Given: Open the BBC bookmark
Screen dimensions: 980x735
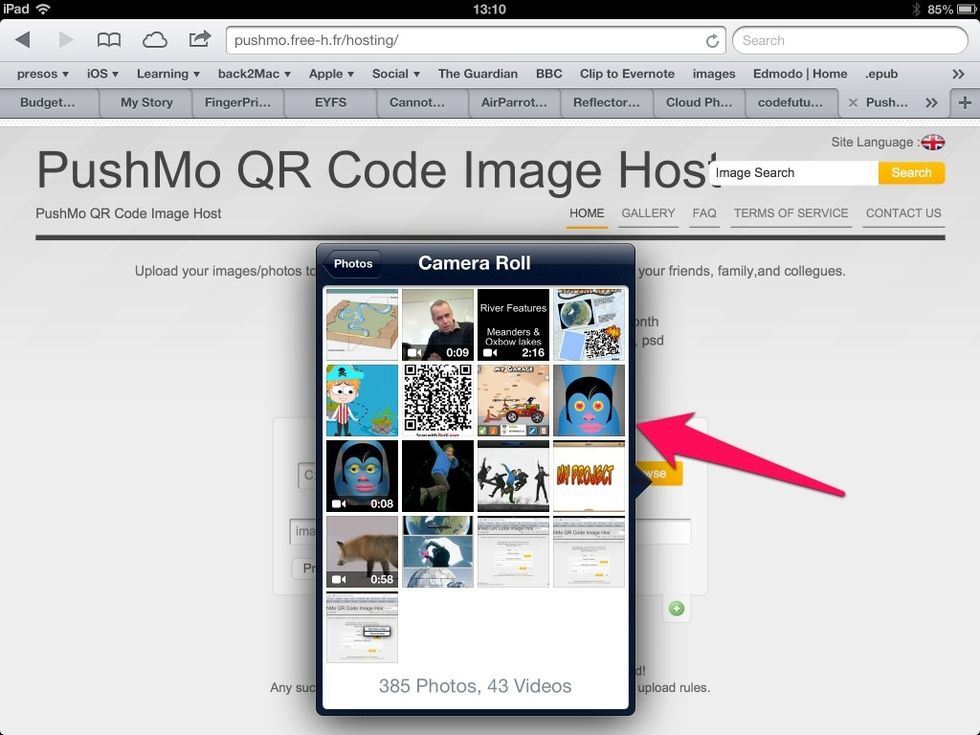Looking at the screenshot, I should coord(549,74).
